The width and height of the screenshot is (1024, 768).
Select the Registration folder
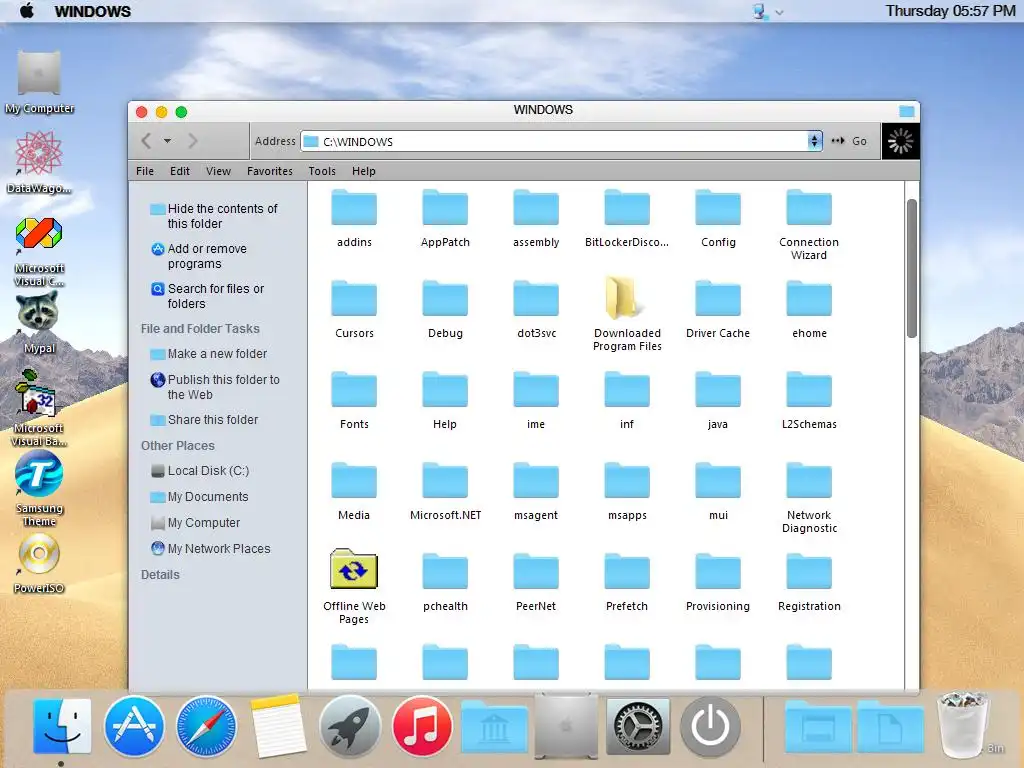coord(808,582)
